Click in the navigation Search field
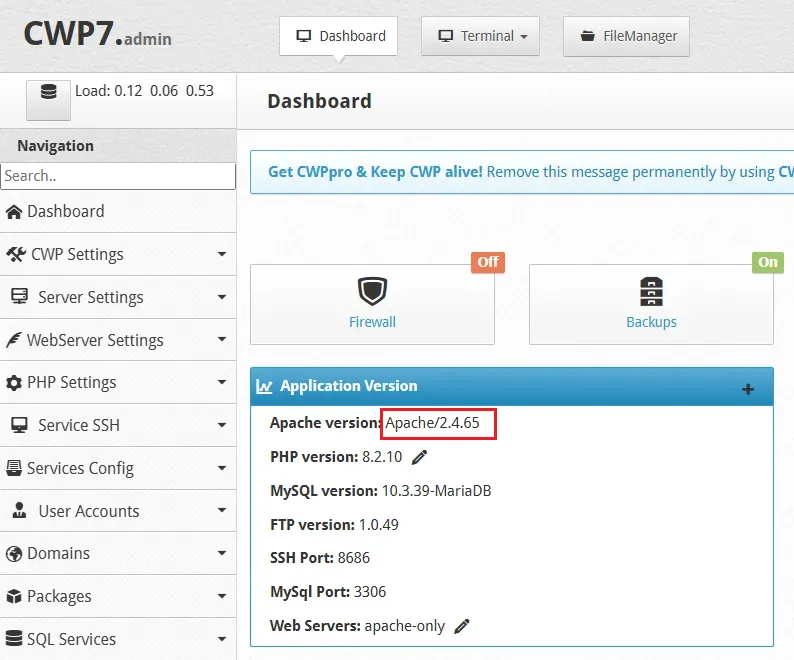Viewport: 794px width, 660px height. coord(118,176)
